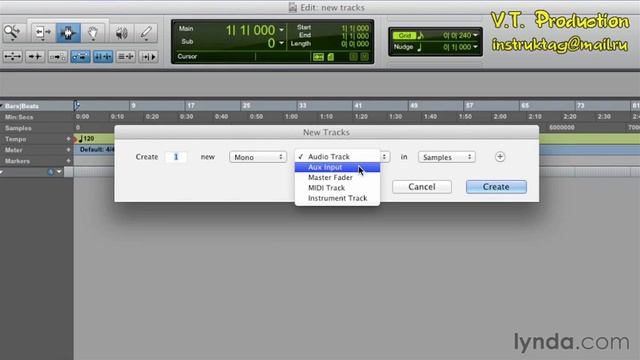Cancel the New Tracks dialog

(x=422, y=187)
